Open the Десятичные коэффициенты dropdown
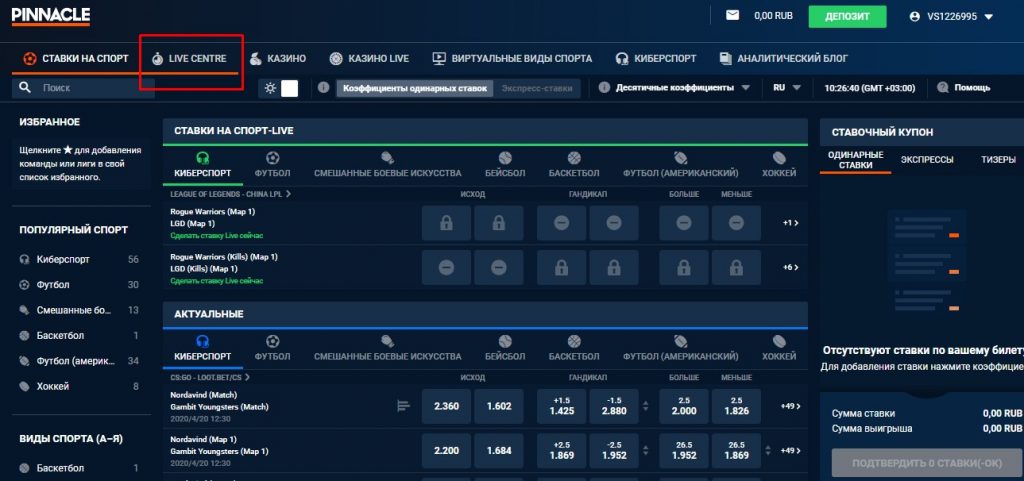The height and width of the screenshot is (481, 1024). pos(675,88)
